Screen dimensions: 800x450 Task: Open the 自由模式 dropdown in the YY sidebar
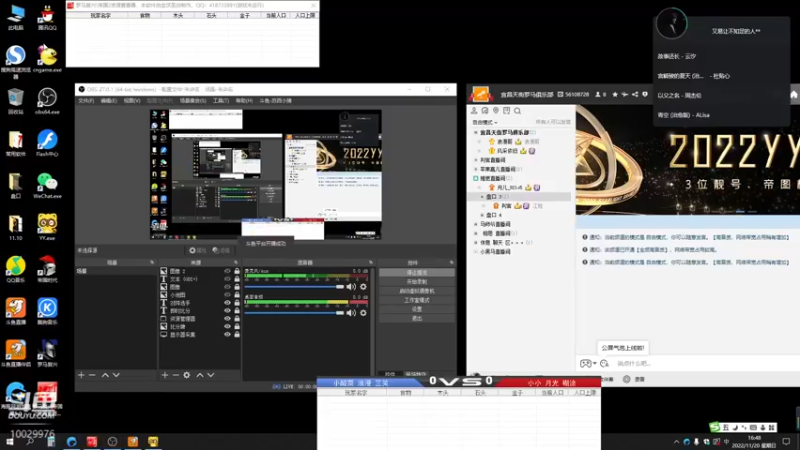(x=485, y=122)
